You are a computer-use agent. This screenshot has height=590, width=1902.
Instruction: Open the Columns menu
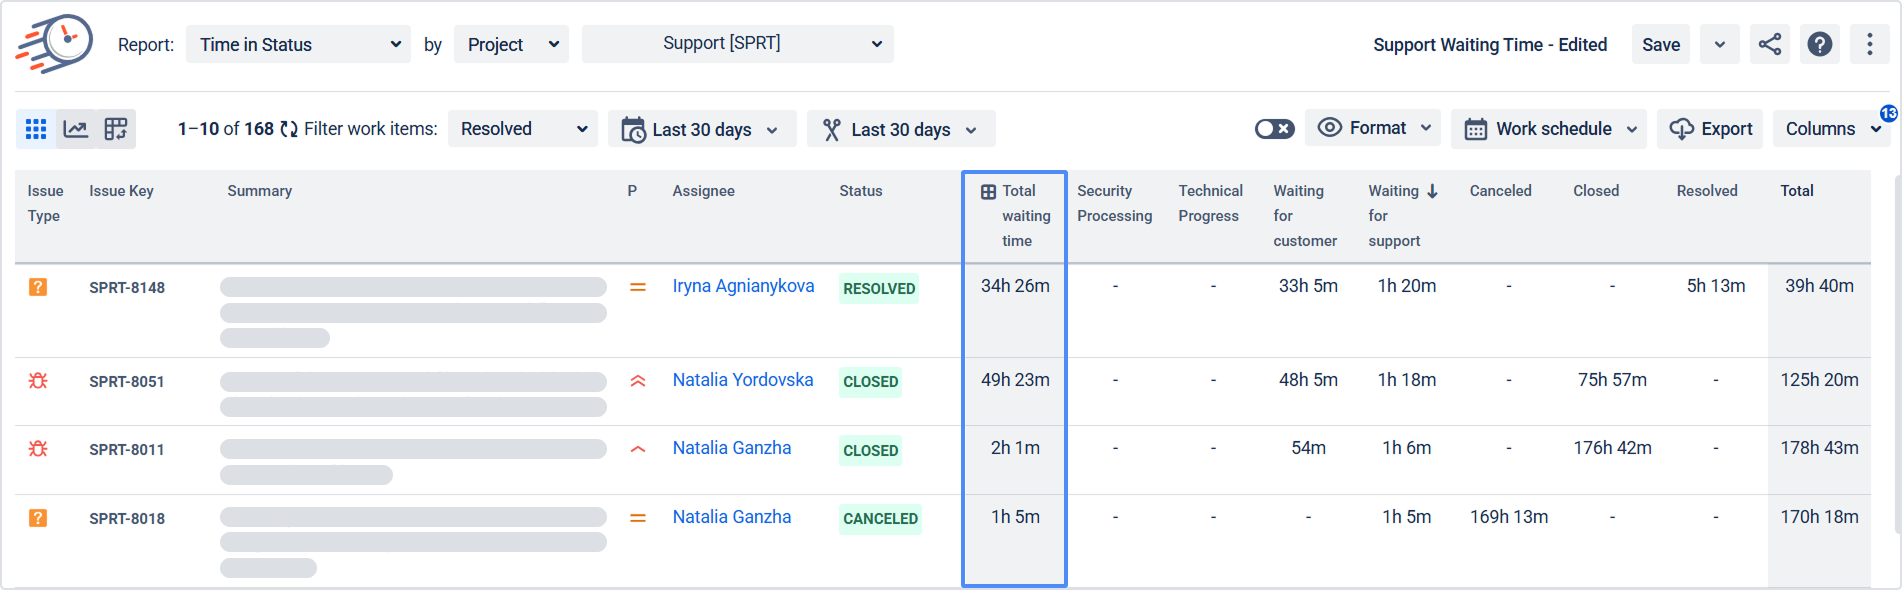tap(1832, 129)
